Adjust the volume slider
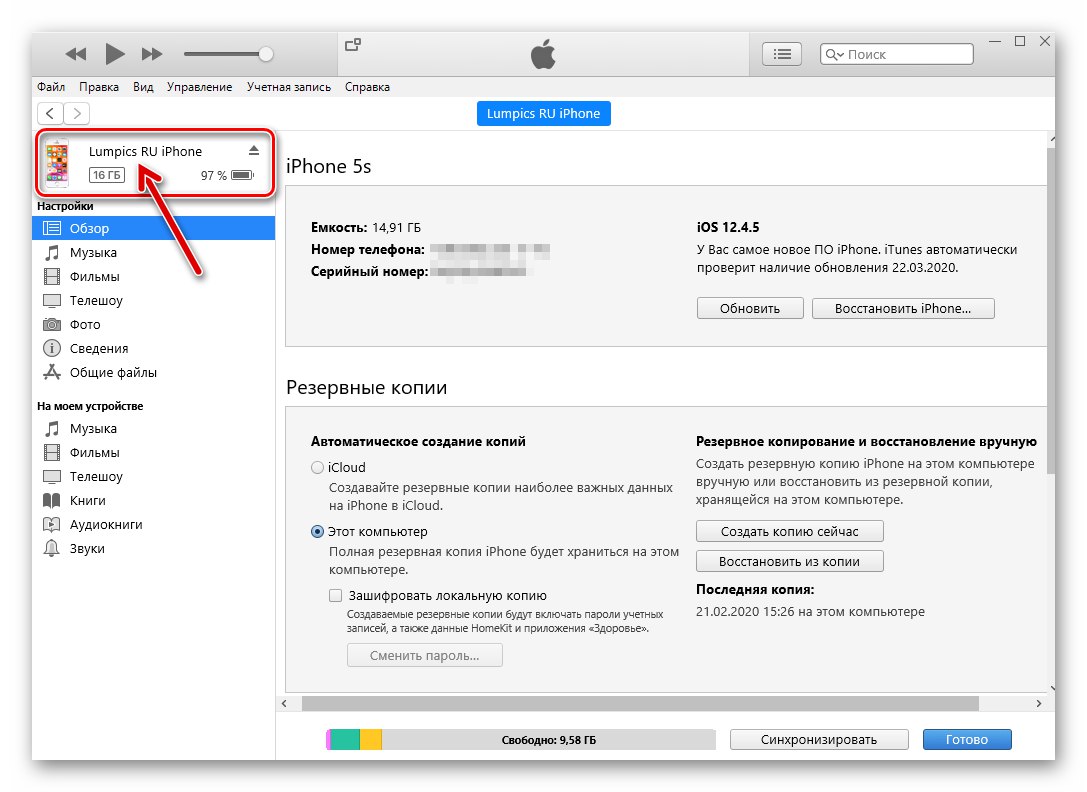 (264, 54)
